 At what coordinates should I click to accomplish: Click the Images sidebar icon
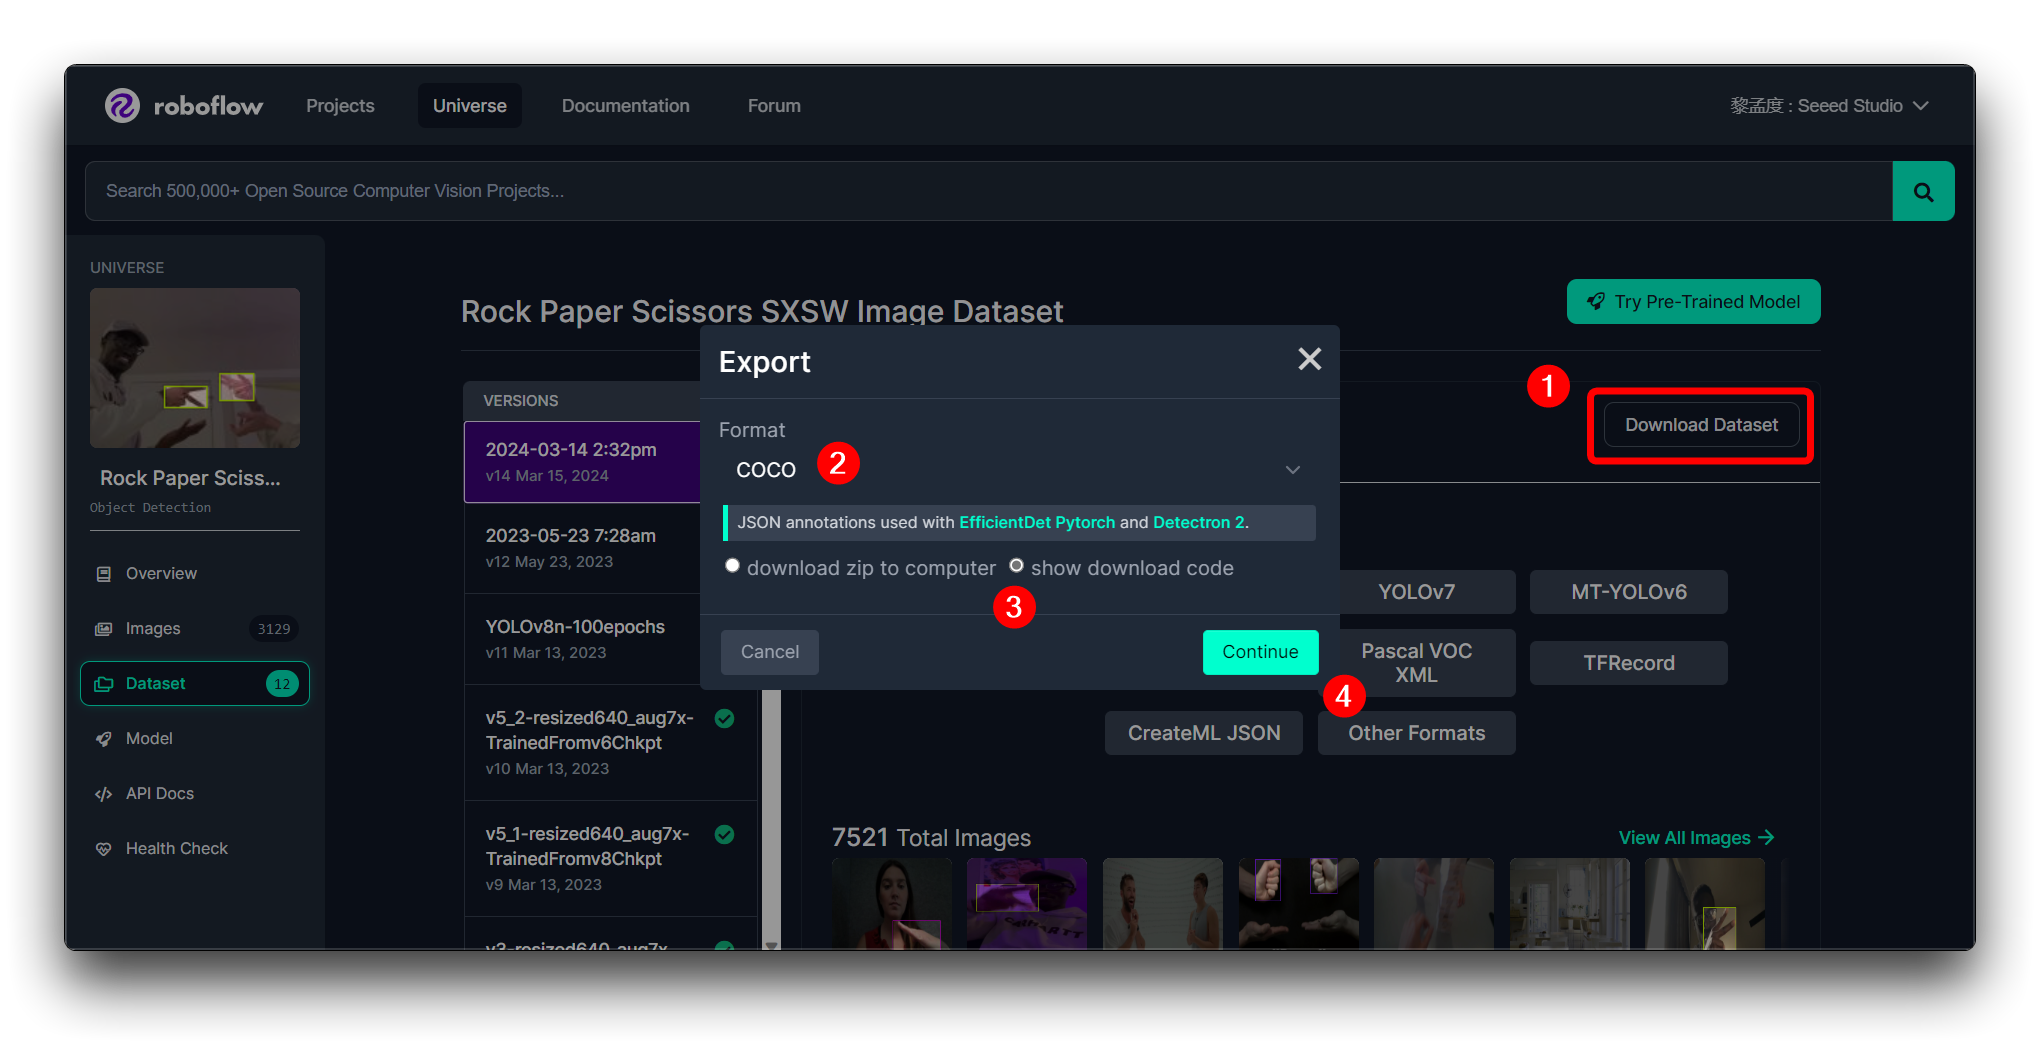click(x=103, y=628)
